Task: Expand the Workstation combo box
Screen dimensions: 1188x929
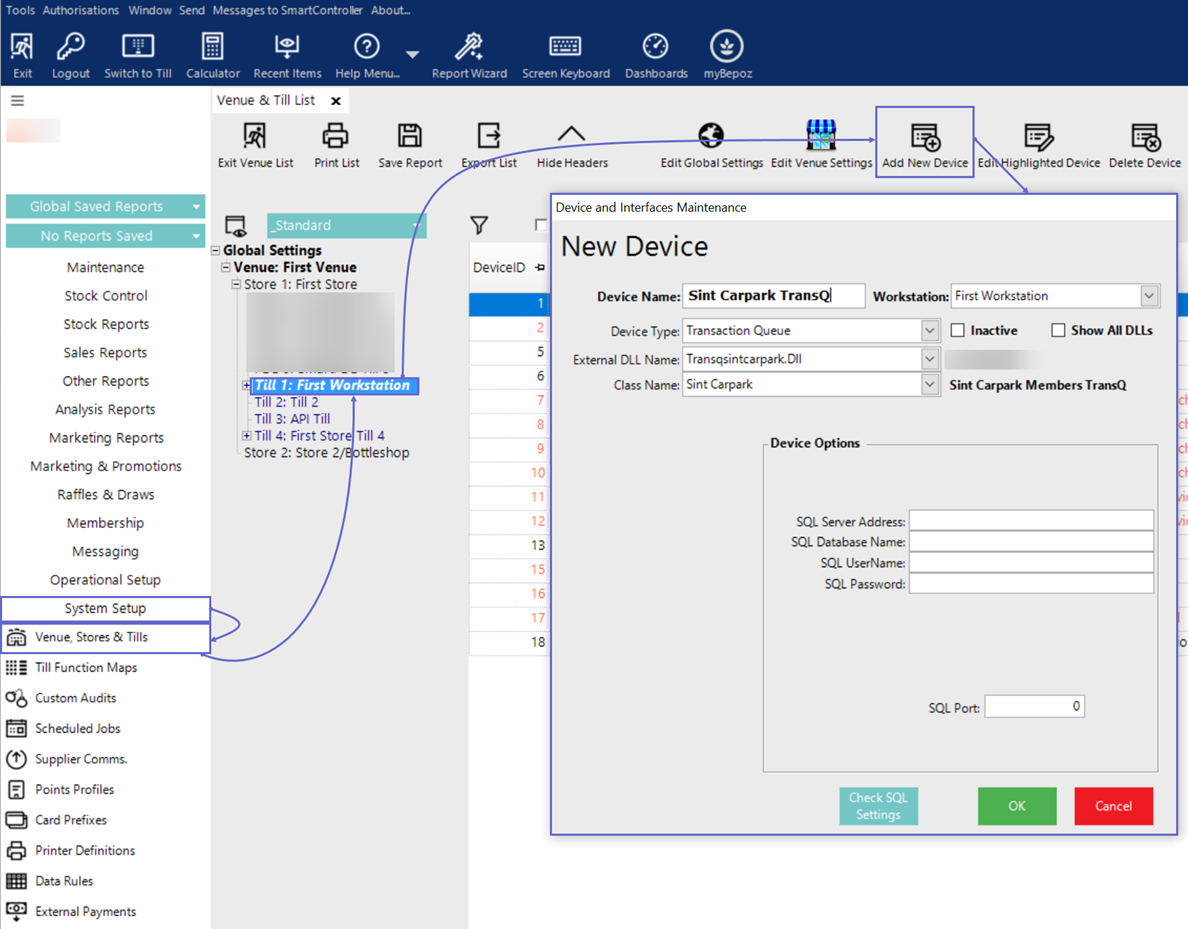Action: [1149, 296]
